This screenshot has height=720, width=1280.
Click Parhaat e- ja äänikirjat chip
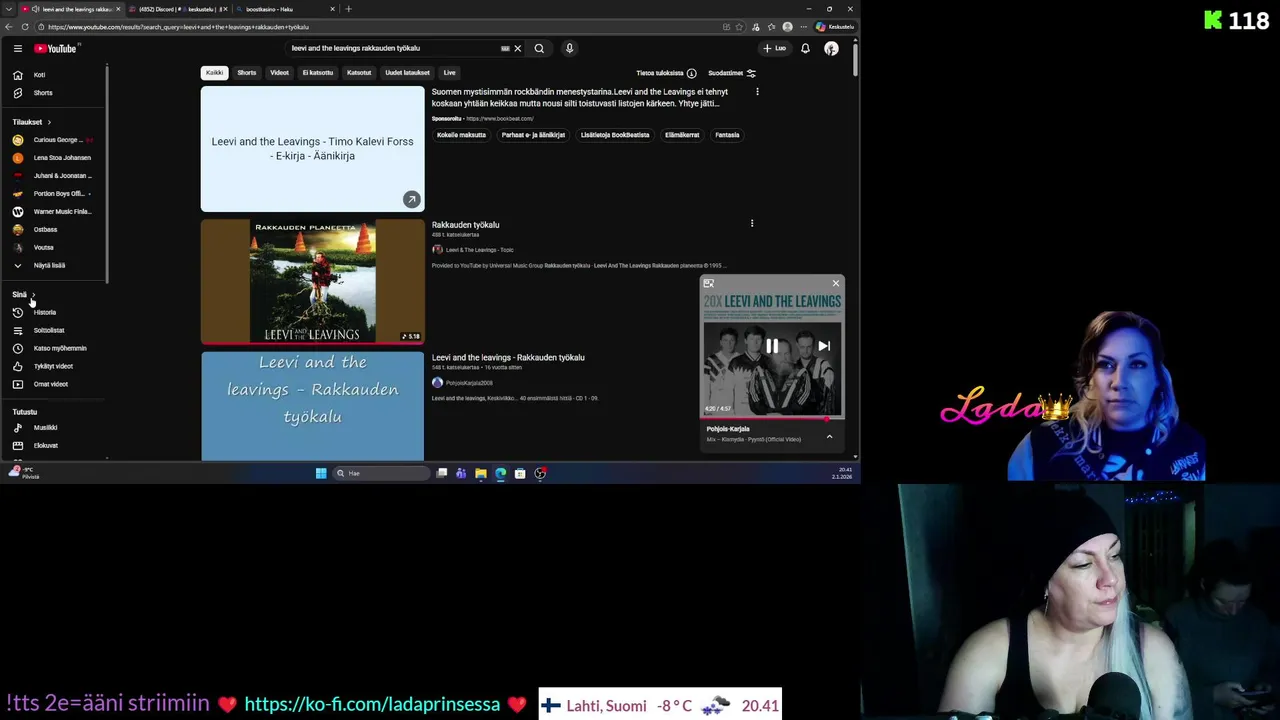click(533, 135)
